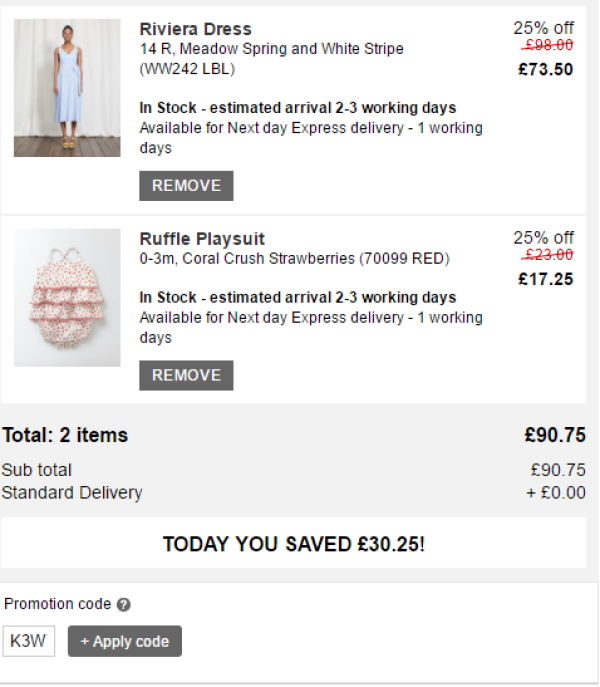The image size is (600, 687).
Task: Click Ruffle Playsuit Coral Crush Strawberries details
Action: click(x=295, y=259)
